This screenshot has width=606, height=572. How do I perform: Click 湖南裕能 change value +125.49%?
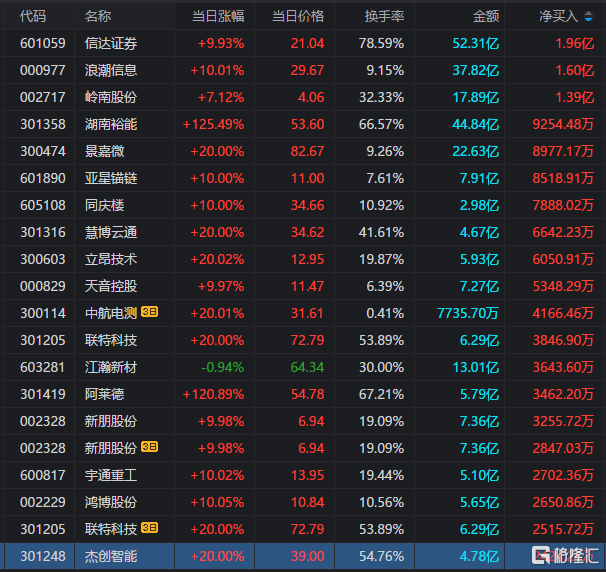click(213, 124)
